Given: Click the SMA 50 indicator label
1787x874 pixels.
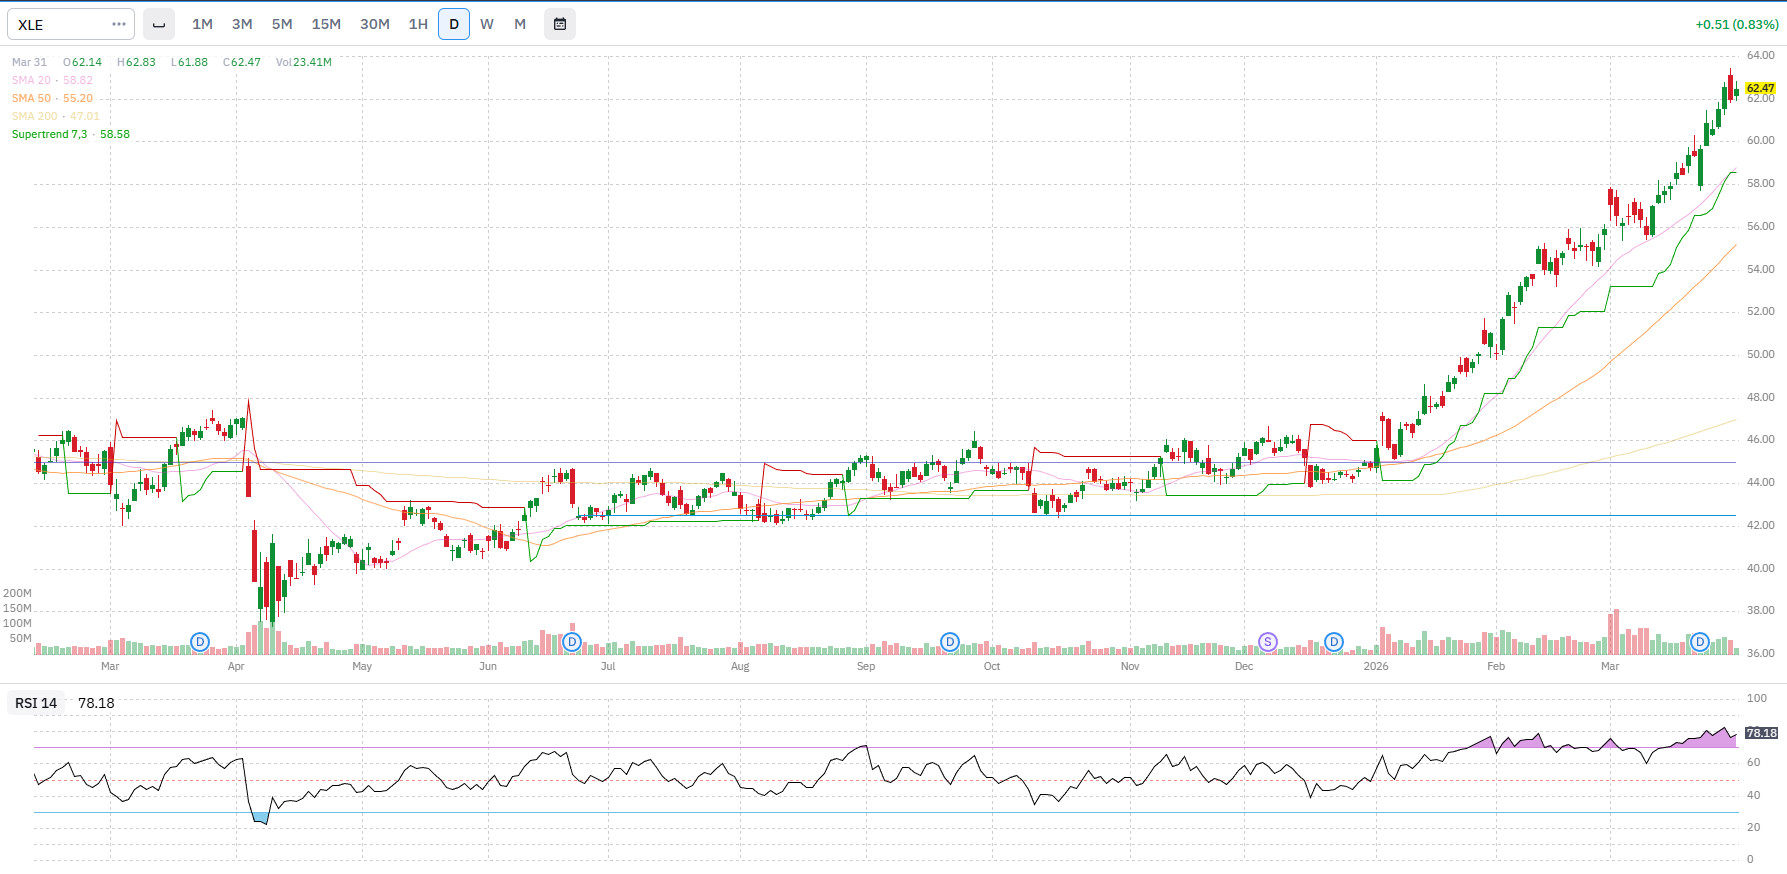Looking at the screenshot, I should pyautogui.click(x=31, y=98).
